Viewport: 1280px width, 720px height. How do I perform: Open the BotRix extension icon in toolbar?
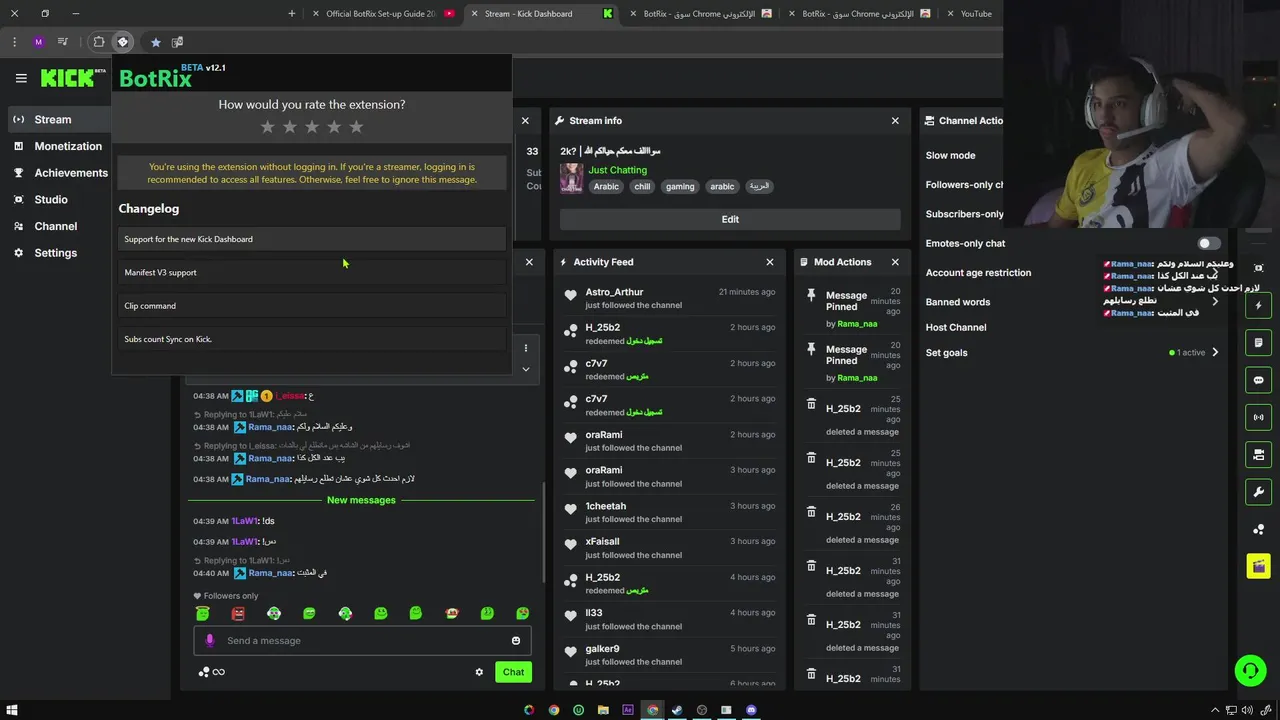[122, 42]
